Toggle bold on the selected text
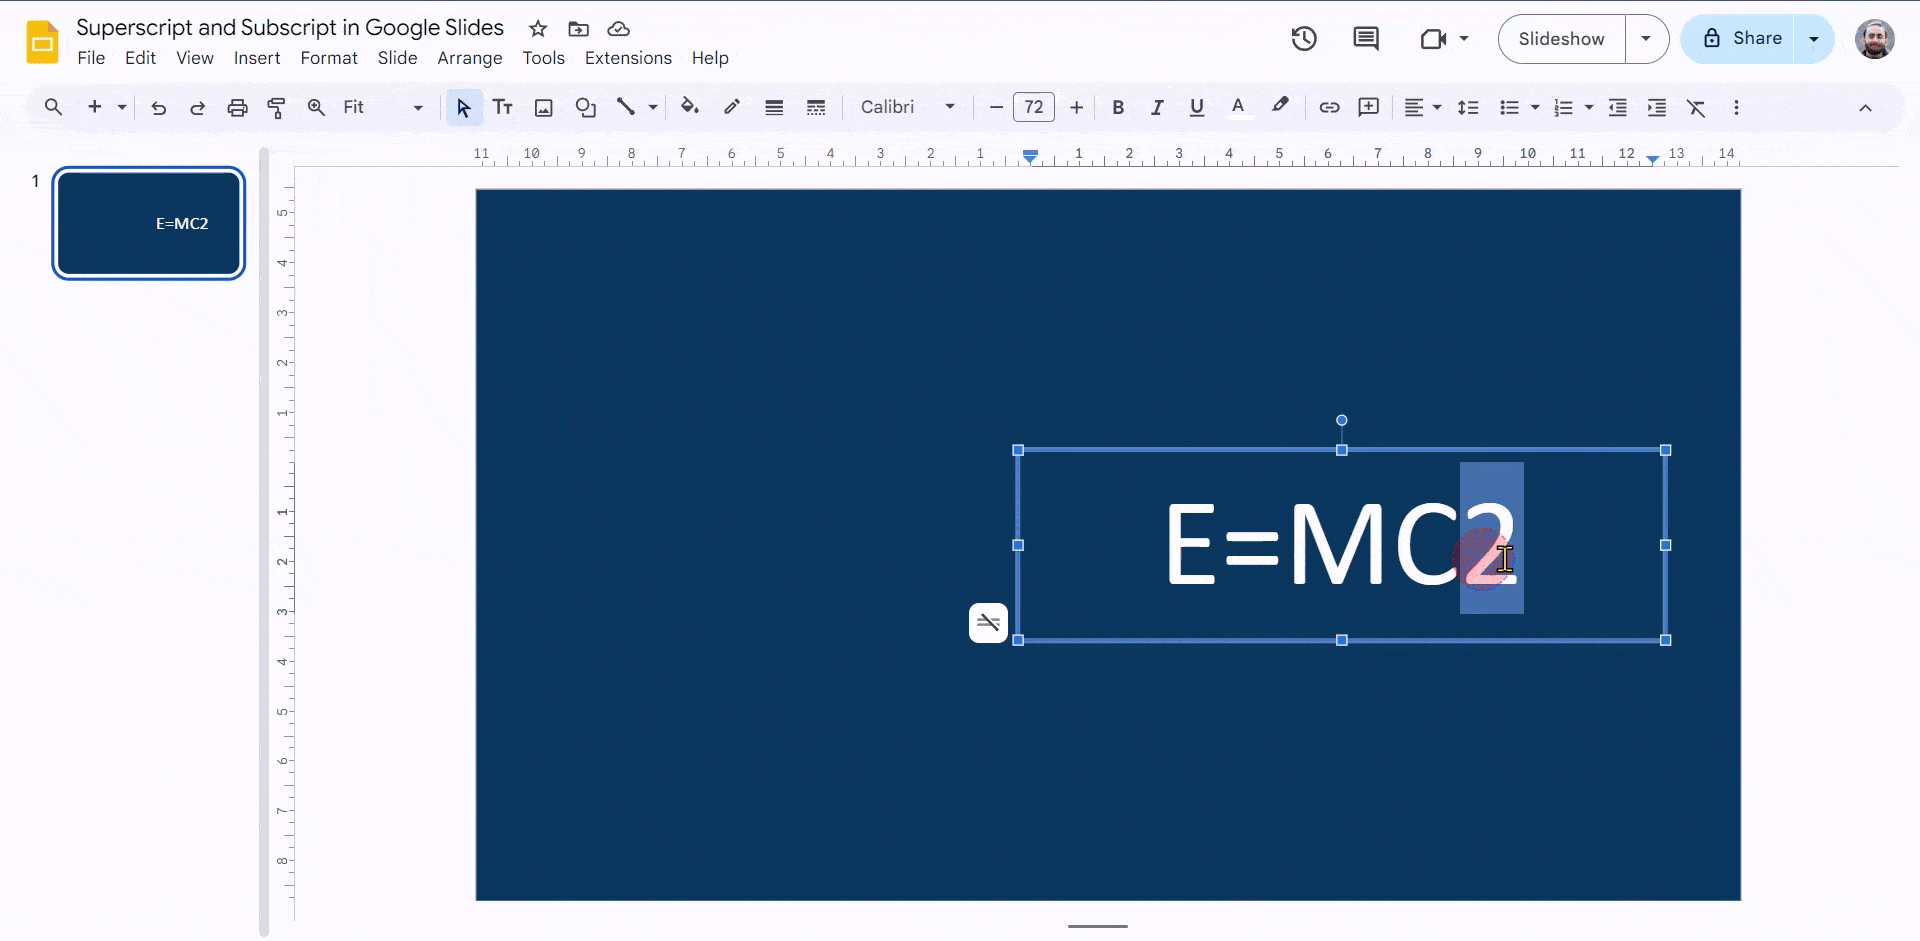Screen dimensions: 1920x941 click(x=1118, y=107)
